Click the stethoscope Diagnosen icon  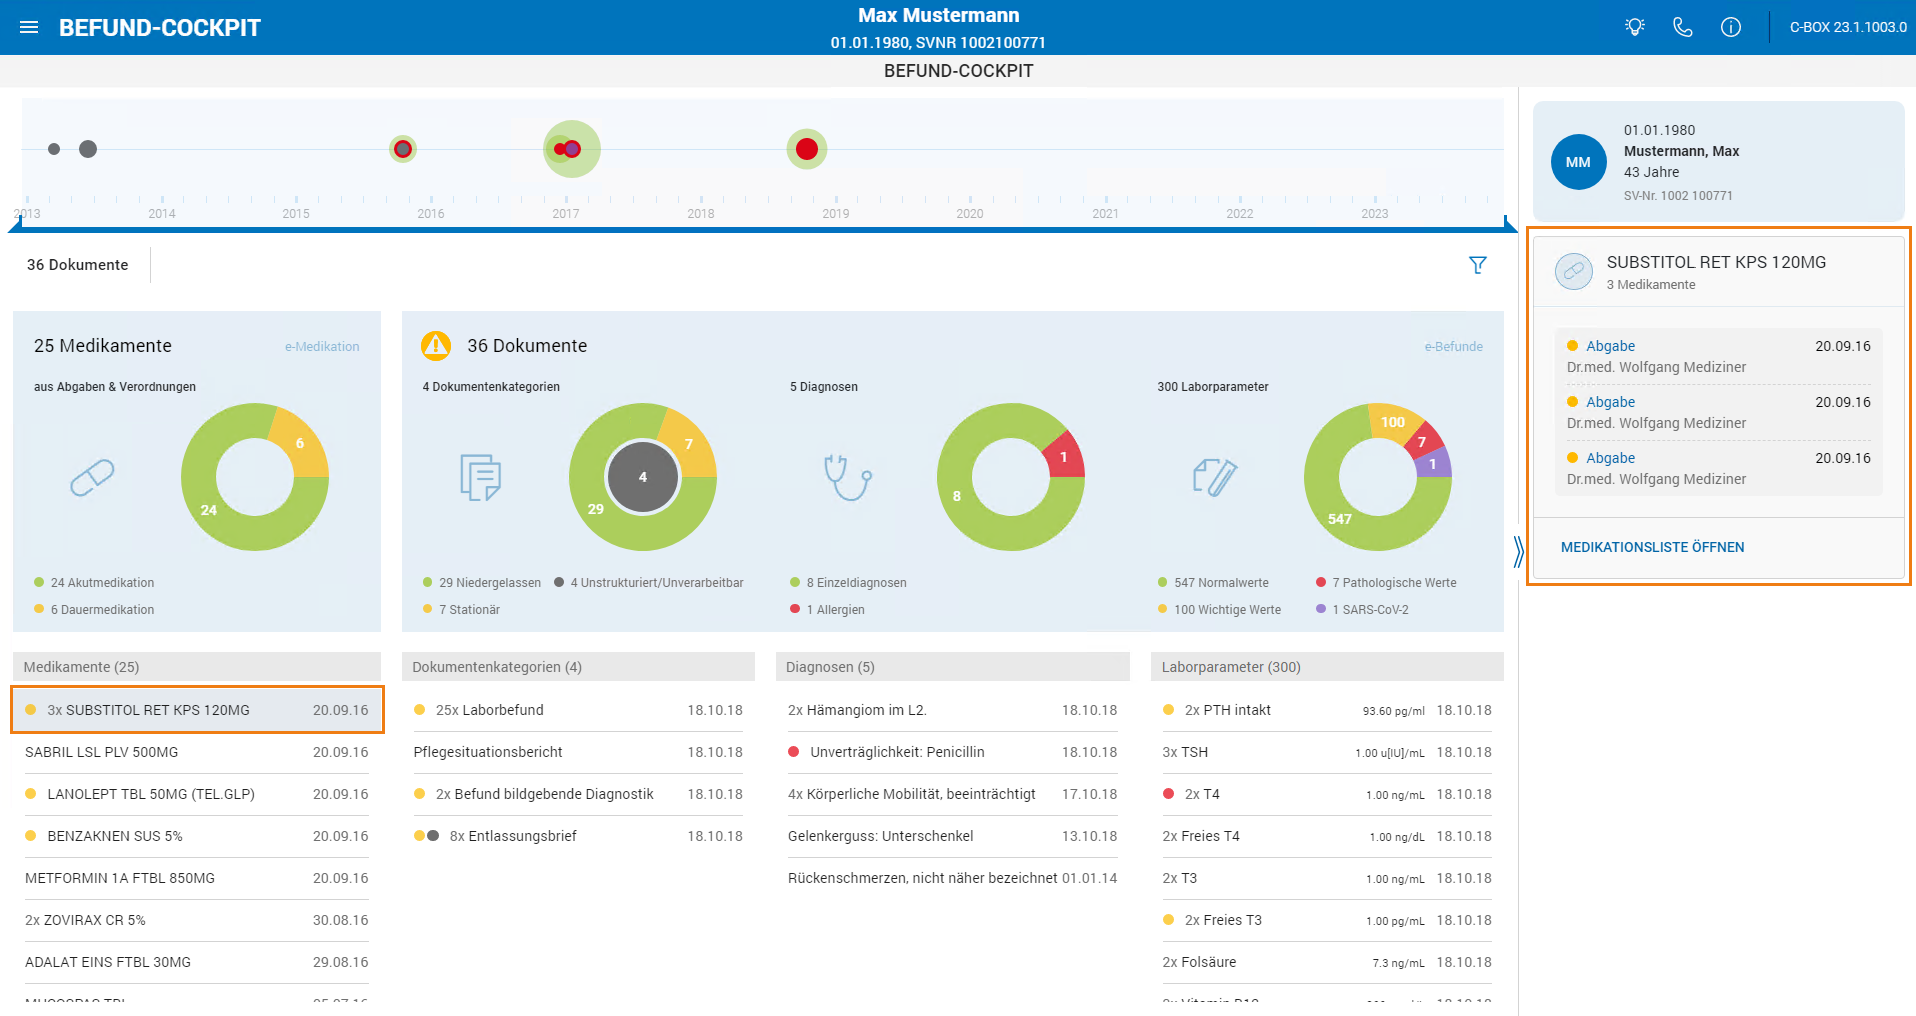pos(848,477)
